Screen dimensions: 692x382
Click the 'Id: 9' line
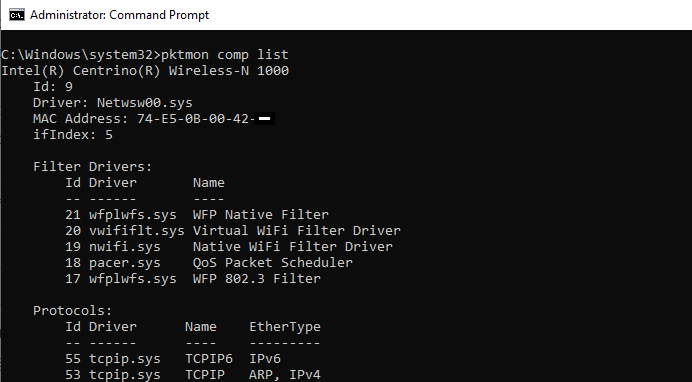coord(53,87)
